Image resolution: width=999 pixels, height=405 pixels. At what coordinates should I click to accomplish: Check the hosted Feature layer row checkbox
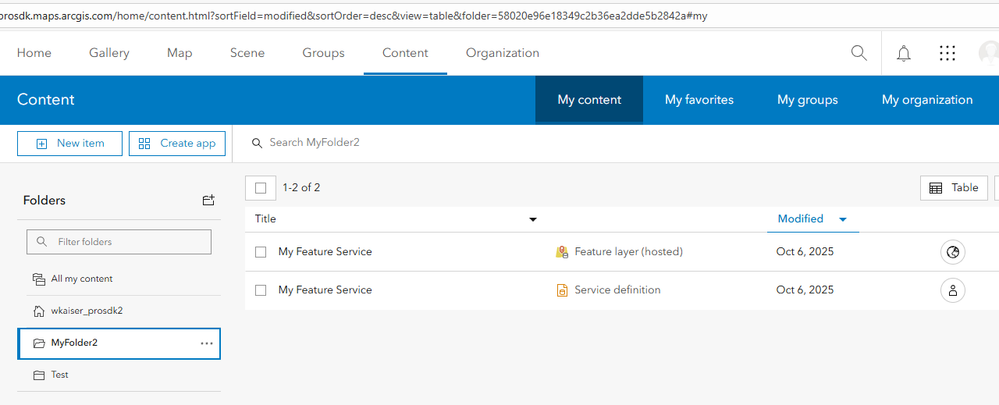[x=261, y=252]
